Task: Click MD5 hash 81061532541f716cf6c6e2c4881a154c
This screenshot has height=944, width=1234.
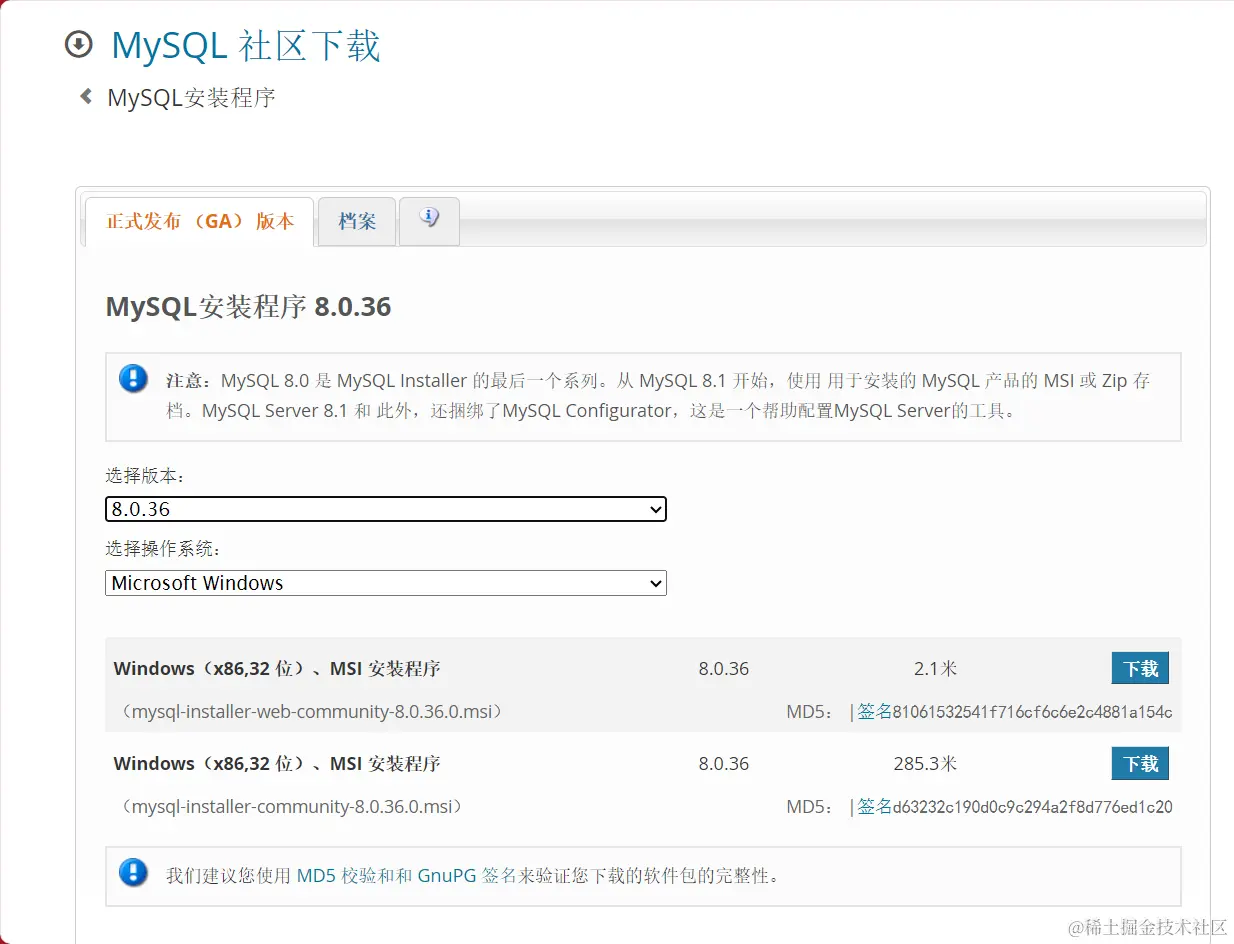Action: pos(1033,712)
